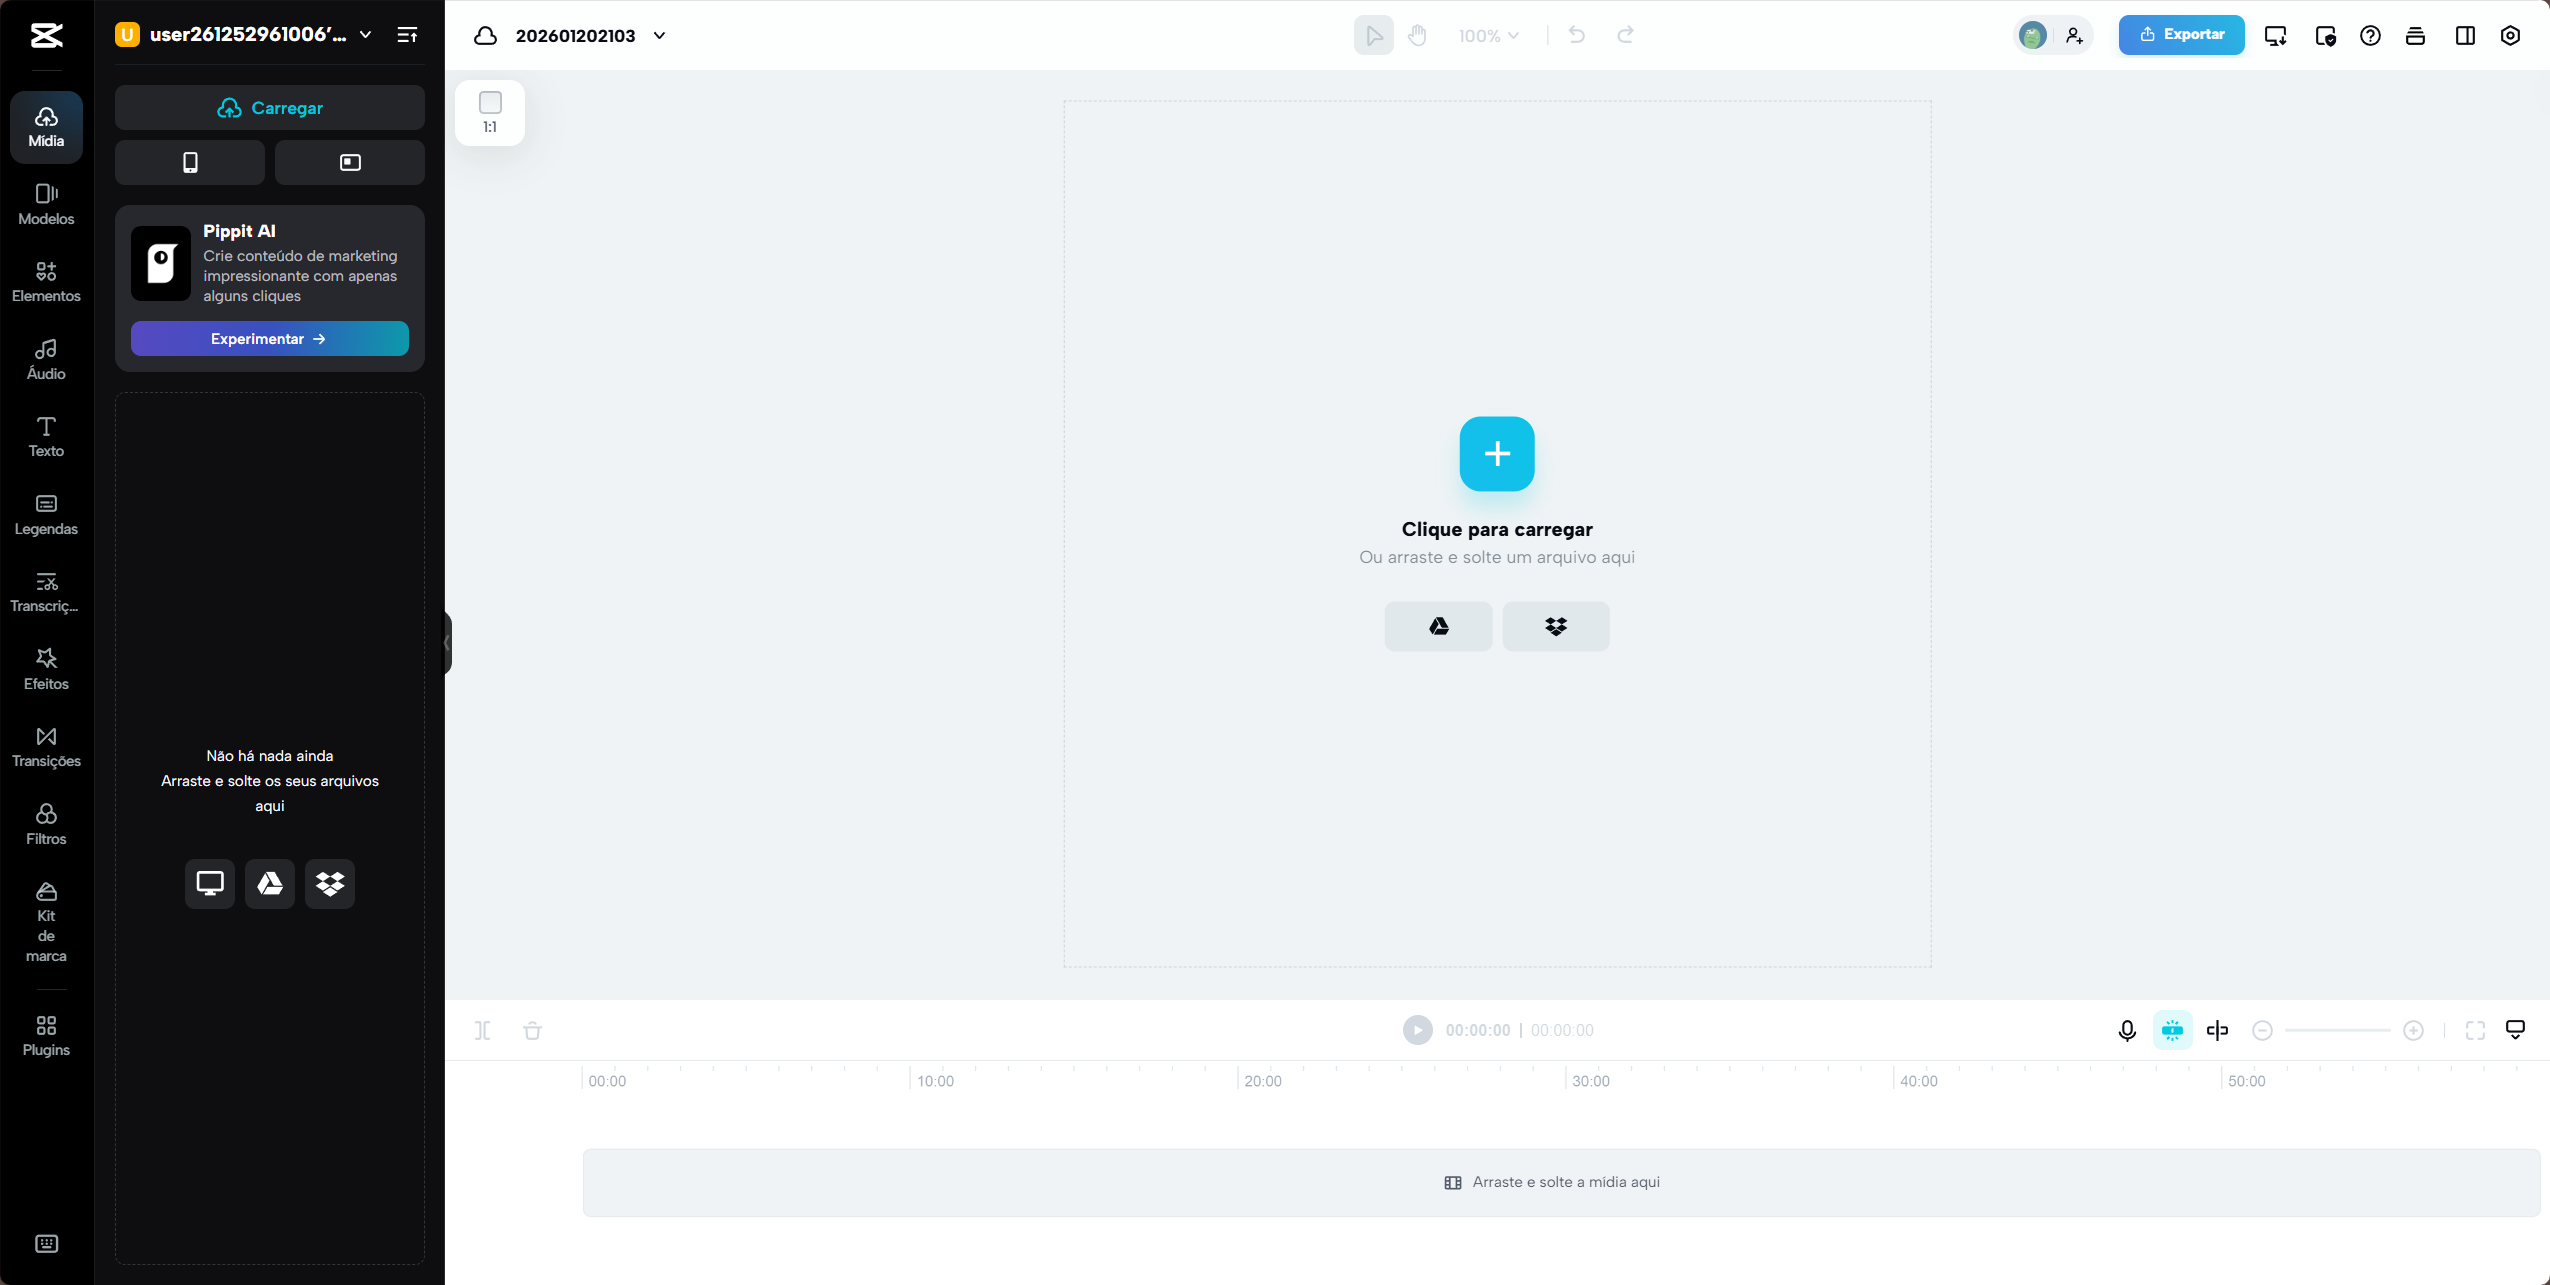Screen dimensions: 2550x1285
Task: Click the Exportar button
Action: pyautogui.click(x=2181, y=35)
